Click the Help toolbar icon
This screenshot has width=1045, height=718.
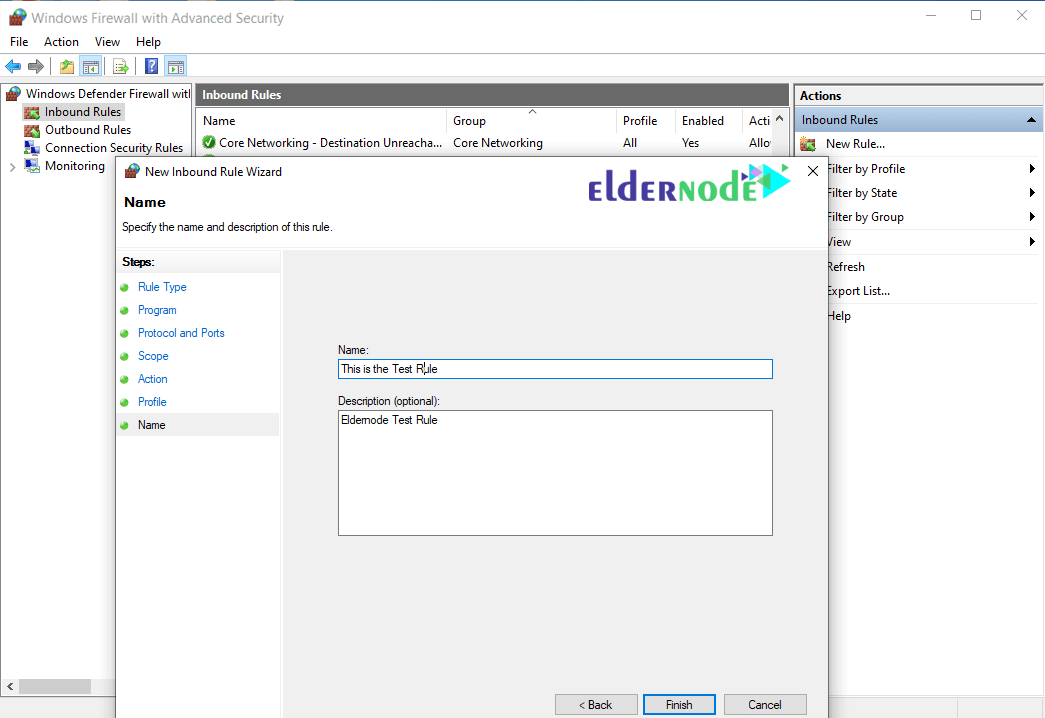(x=150, y=66)
